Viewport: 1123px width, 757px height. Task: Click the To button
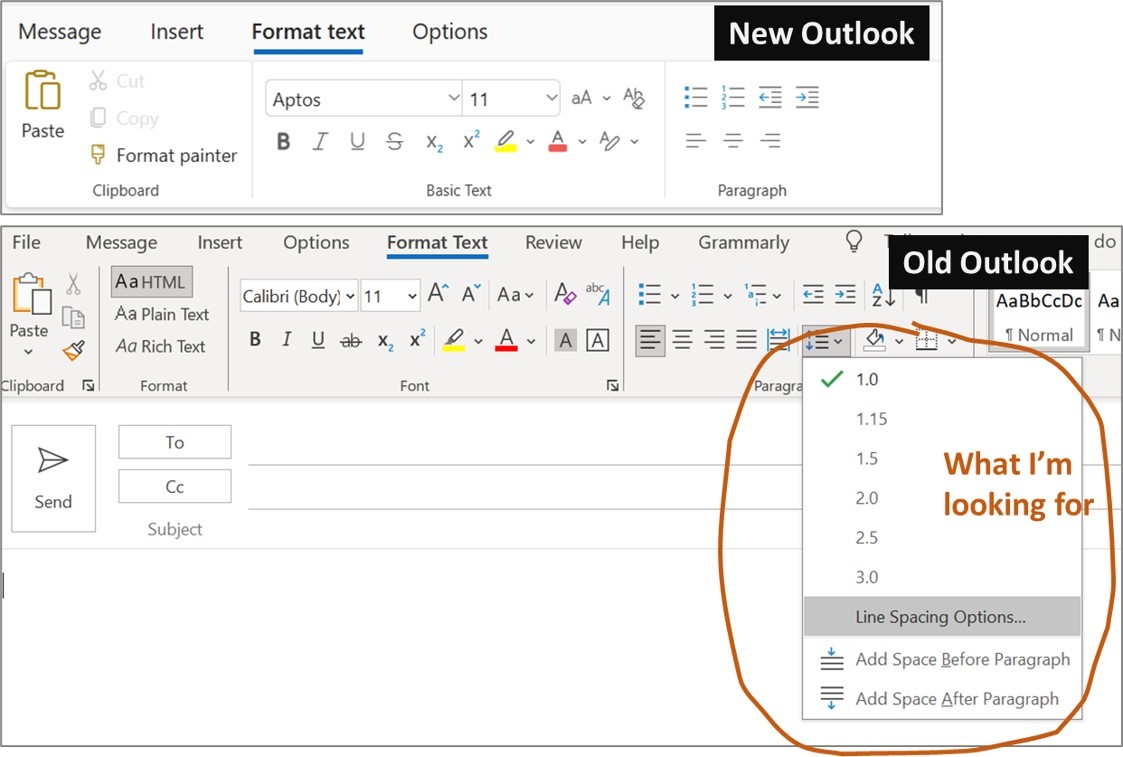click(x=175, y=442)
